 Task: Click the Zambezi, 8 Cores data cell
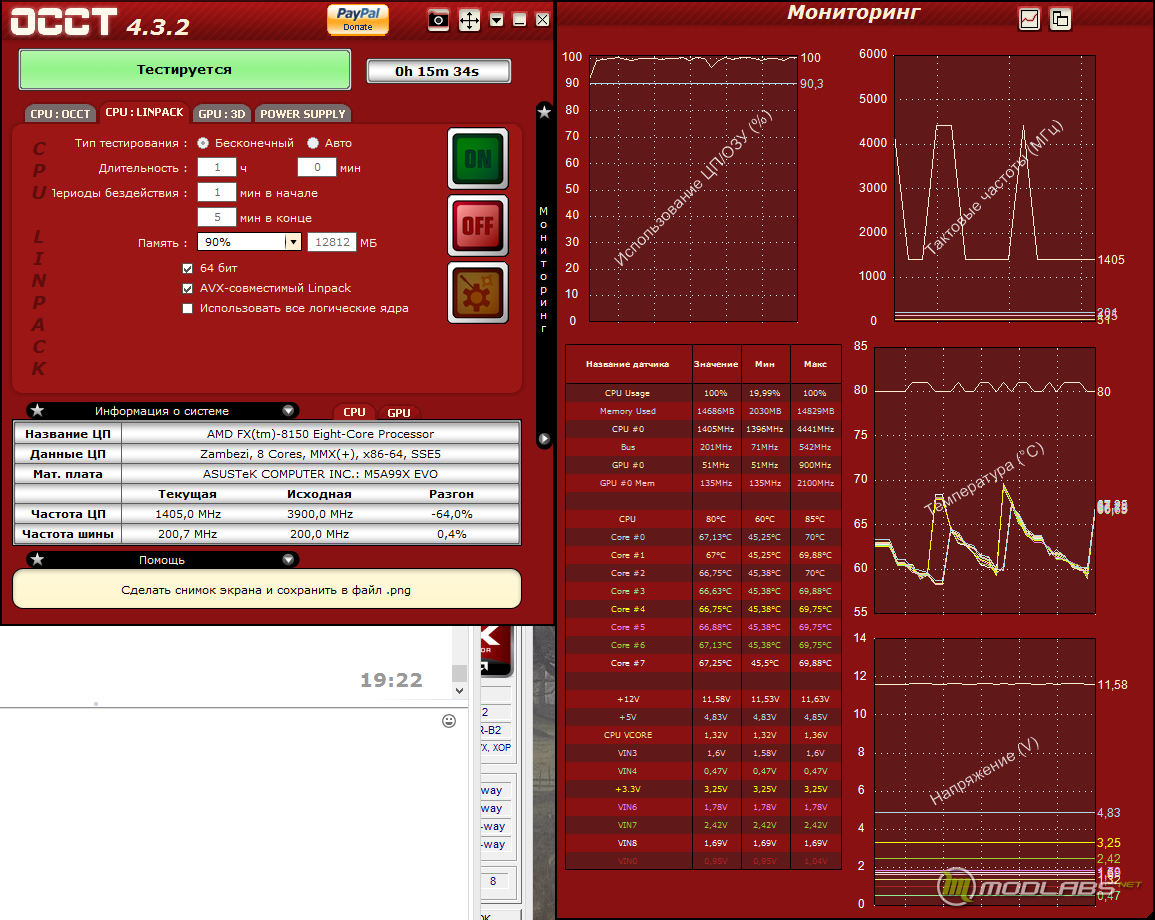pyautogui.click(x=320, y=454)
